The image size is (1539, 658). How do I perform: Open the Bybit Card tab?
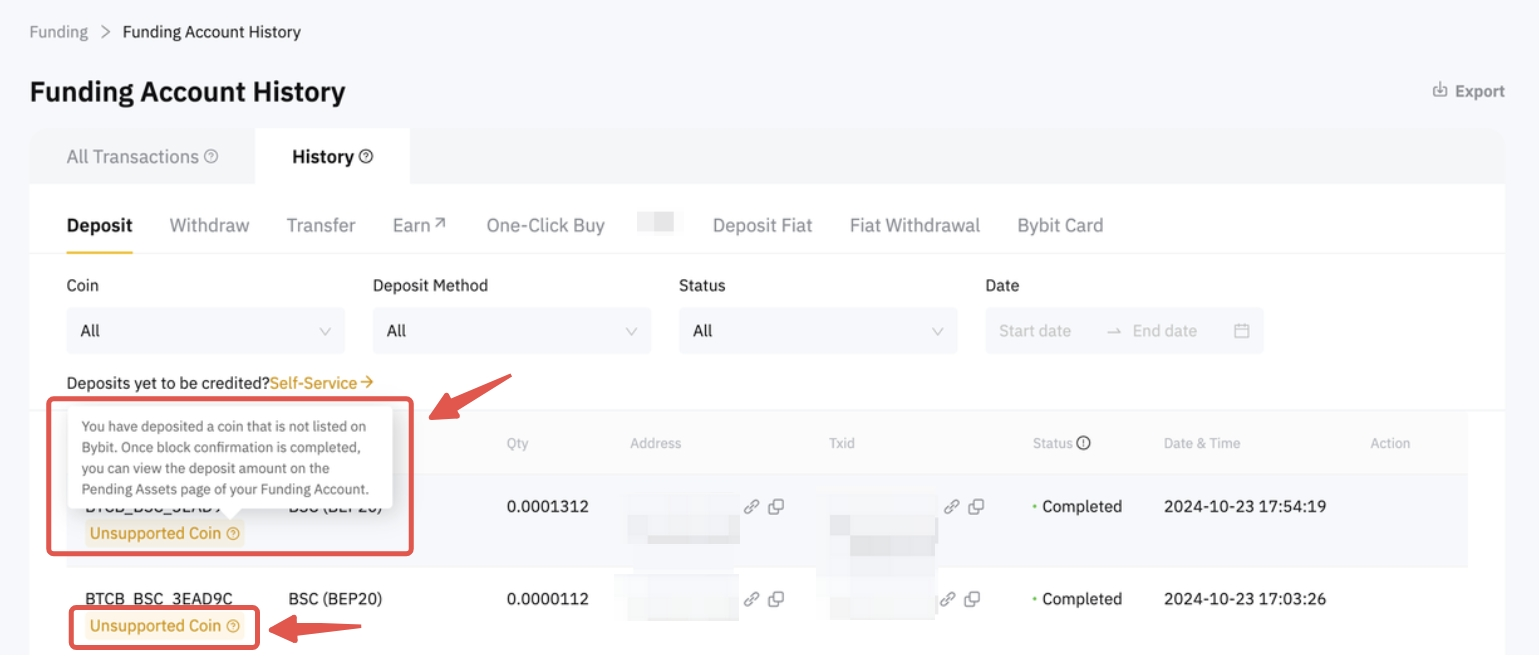[x=1060, y=225]
